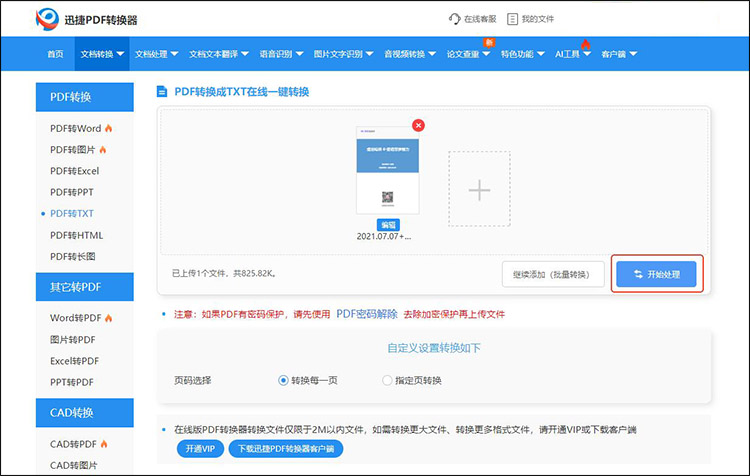Expand 图片文字识别 dropdown arrow
This screenshot has width=750, height=476.
click(369, 54)
